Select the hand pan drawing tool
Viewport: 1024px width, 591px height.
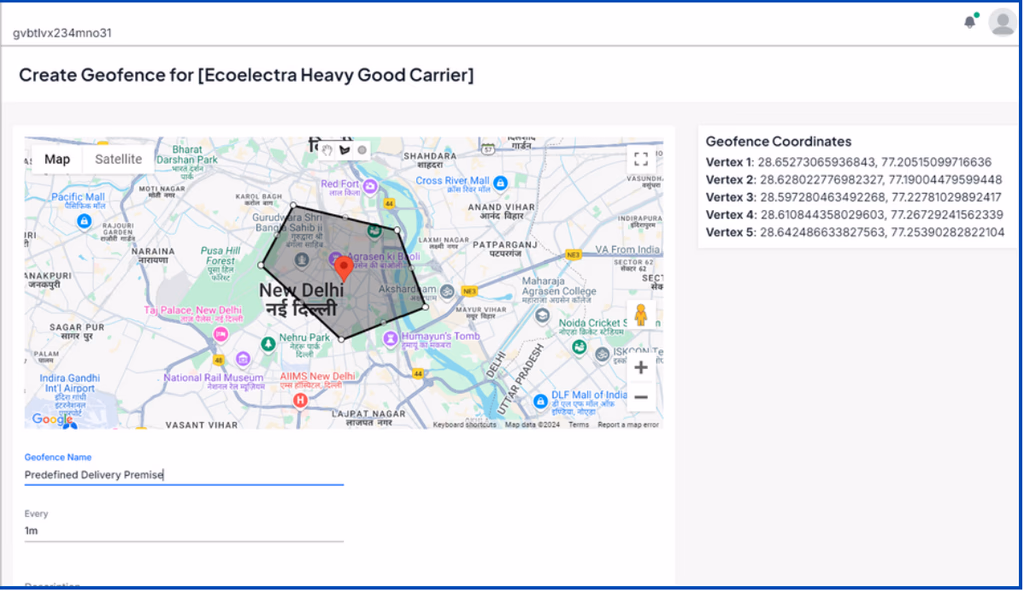coord(327,150)
